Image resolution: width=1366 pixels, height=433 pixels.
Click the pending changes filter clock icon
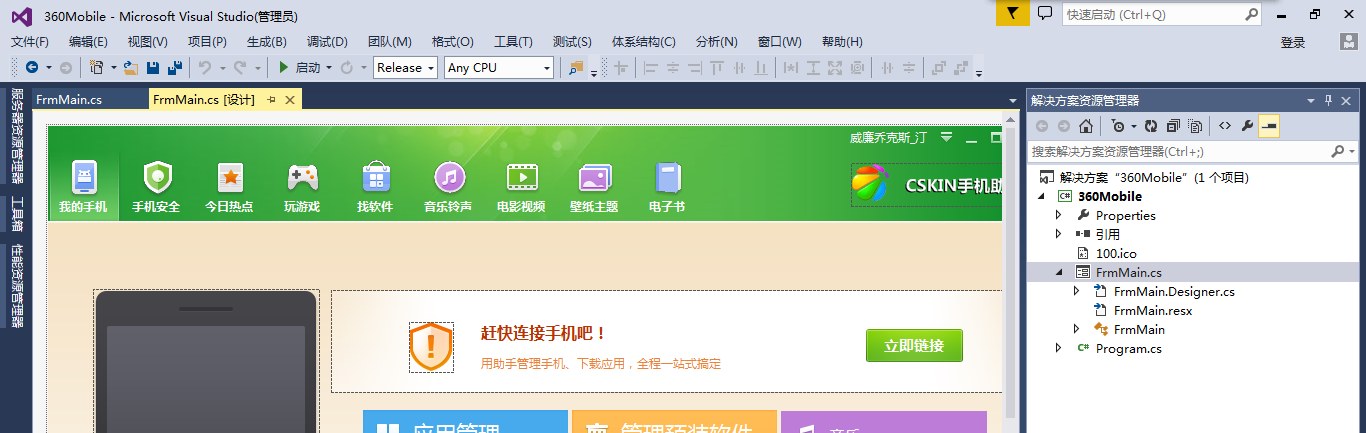tap(1118, 126)
